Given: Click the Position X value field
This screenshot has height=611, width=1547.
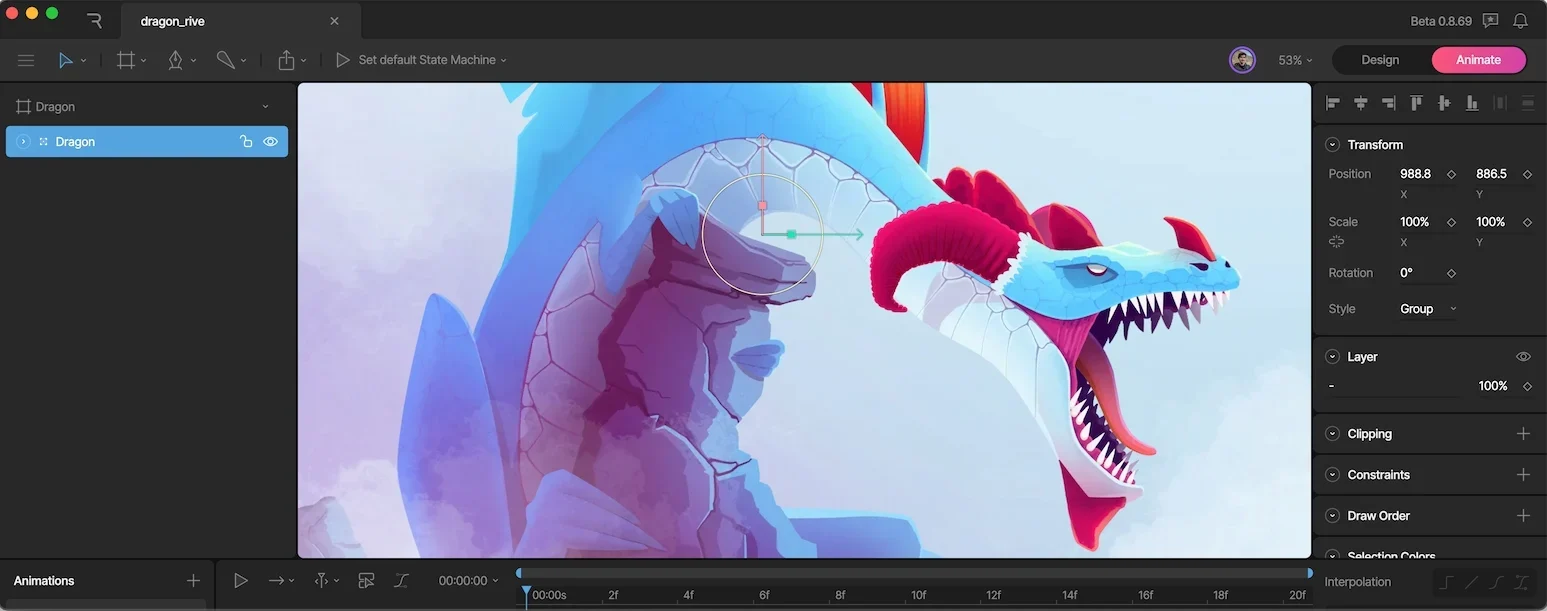Looking at the screenshot, I should (x=1415, y=174).
